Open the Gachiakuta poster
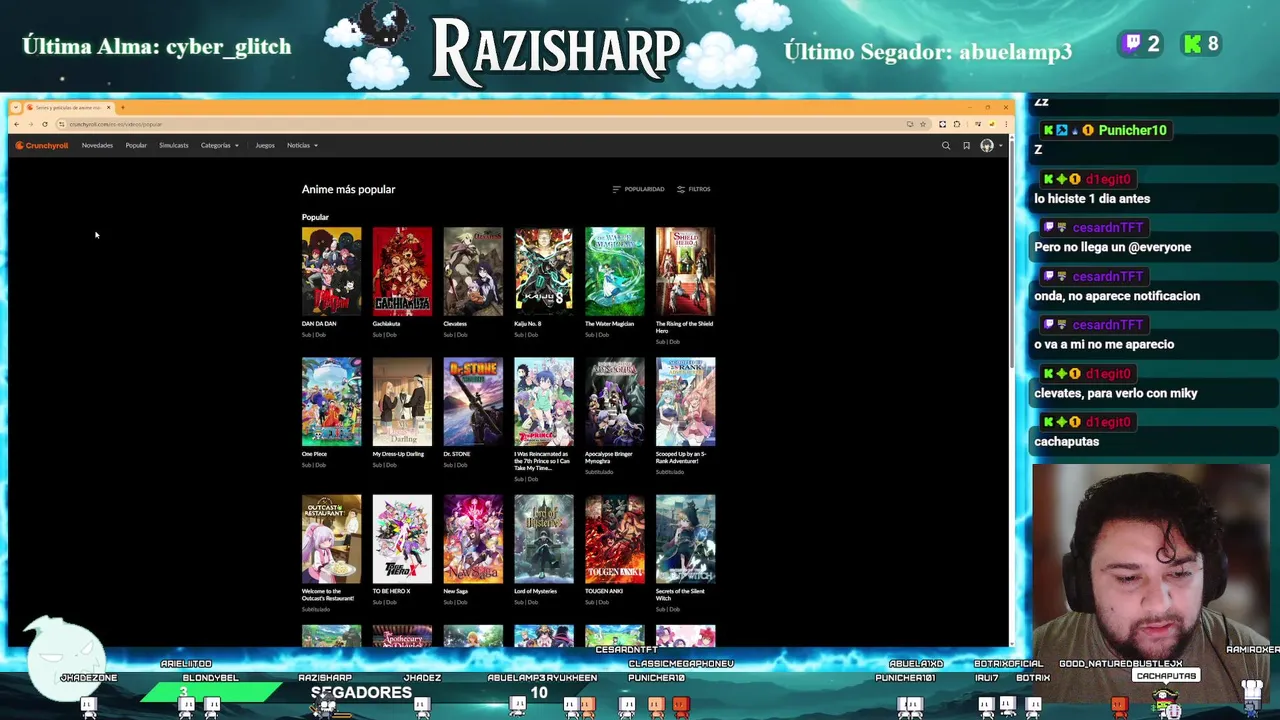Screen dimensions: 1280x720 [402, 271]
